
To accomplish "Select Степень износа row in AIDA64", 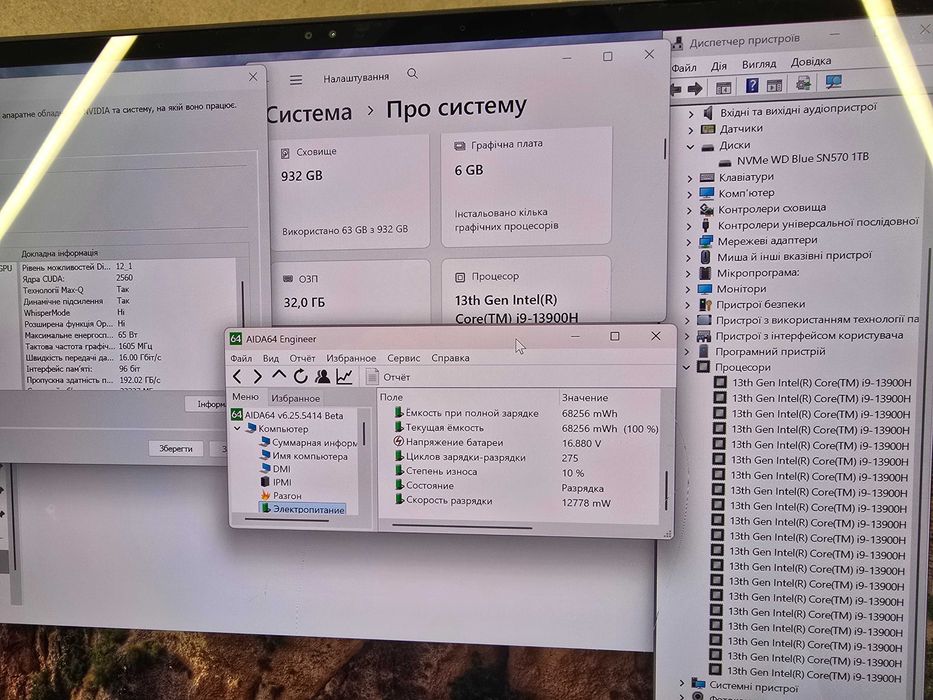I will [526, 472].
